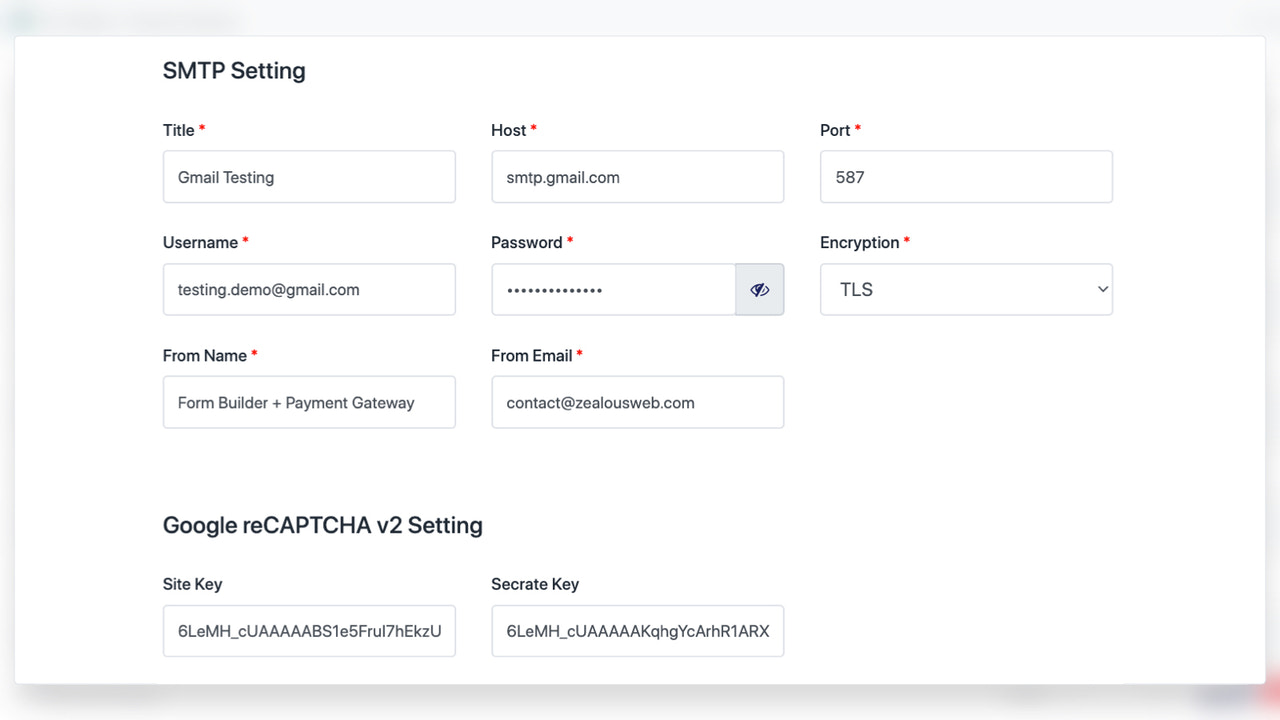This screenshot has width=1280, height=720.
Task: Click inside the Title input field
Action: point(309,176)
